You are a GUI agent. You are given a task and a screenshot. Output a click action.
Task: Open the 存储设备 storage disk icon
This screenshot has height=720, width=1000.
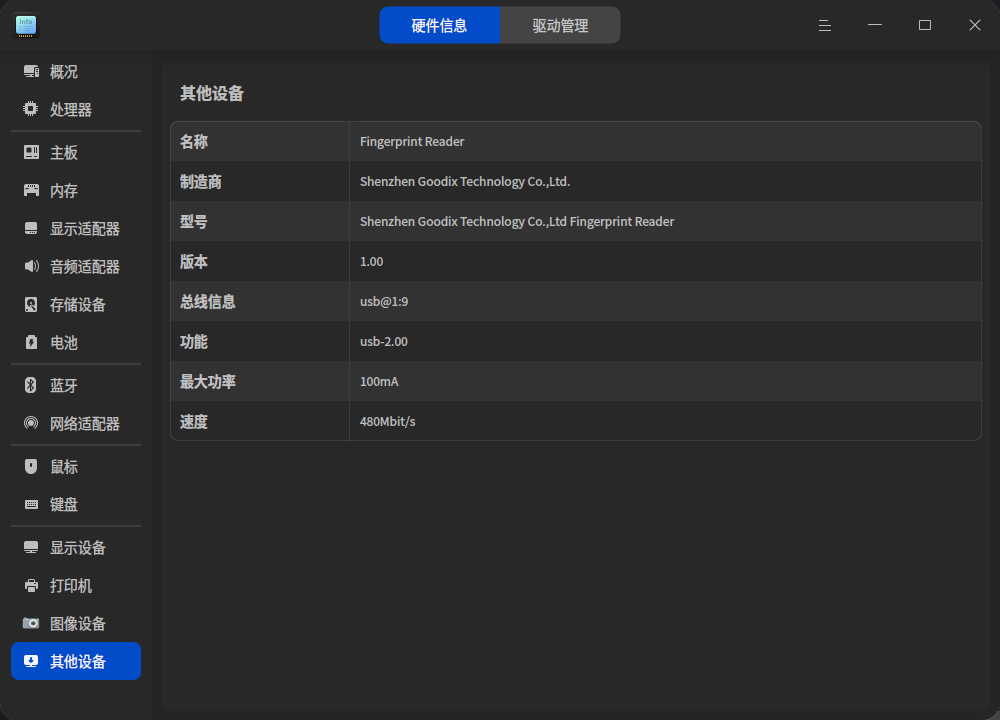[31, 304]
